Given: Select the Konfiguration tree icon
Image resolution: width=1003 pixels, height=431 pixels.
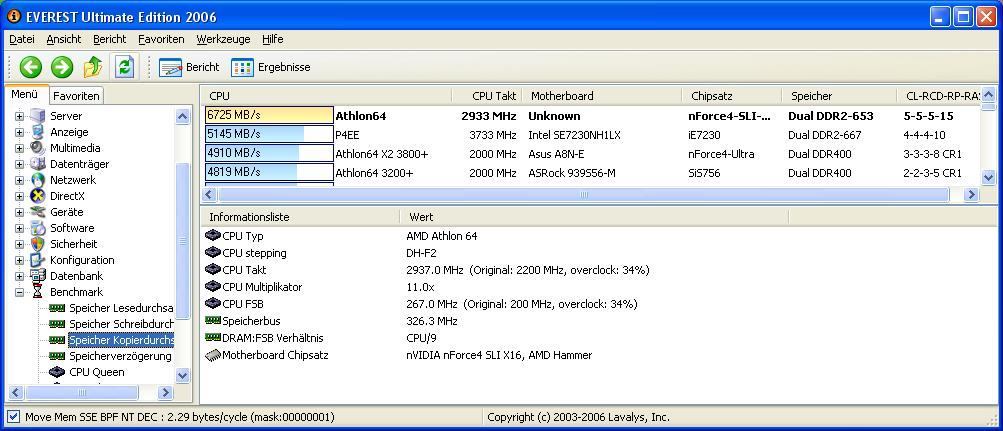Looking at the screenshot, I should tap(38, 260).
